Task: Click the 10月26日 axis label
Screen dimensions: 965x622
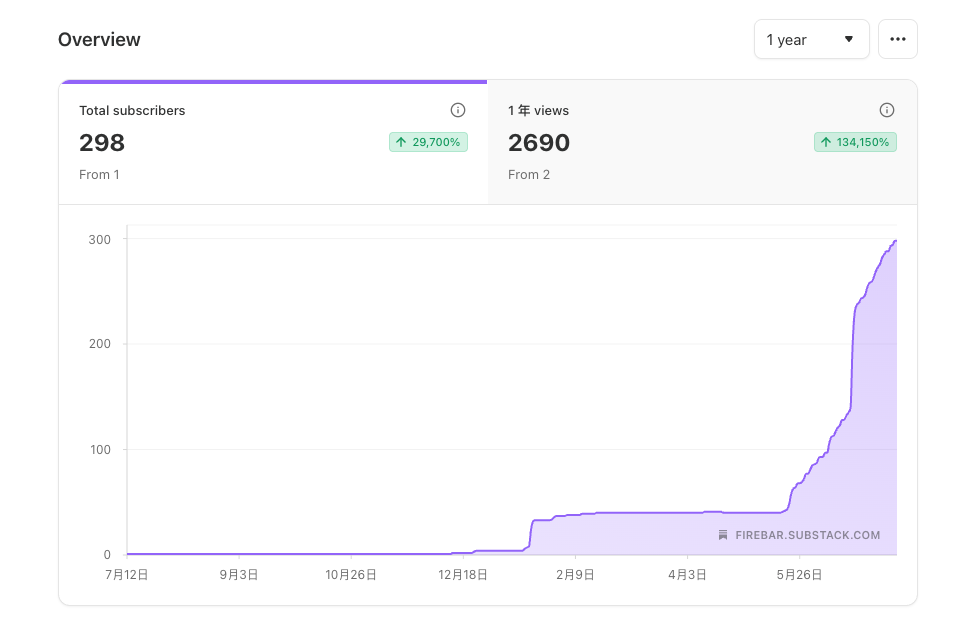Action: (x=351, y=575)
